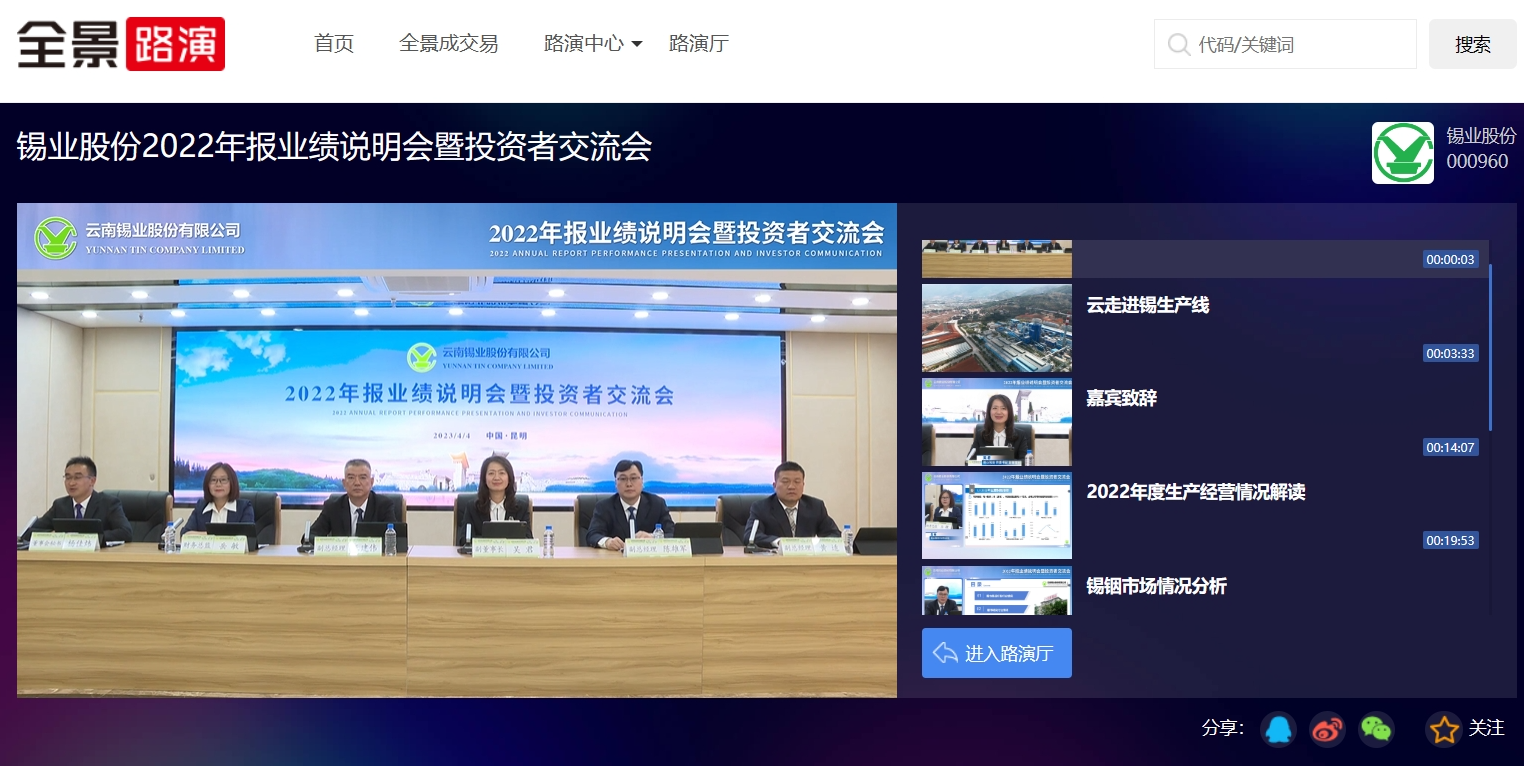Click the 锡业股份 company name link

[x=1481, y=136]
